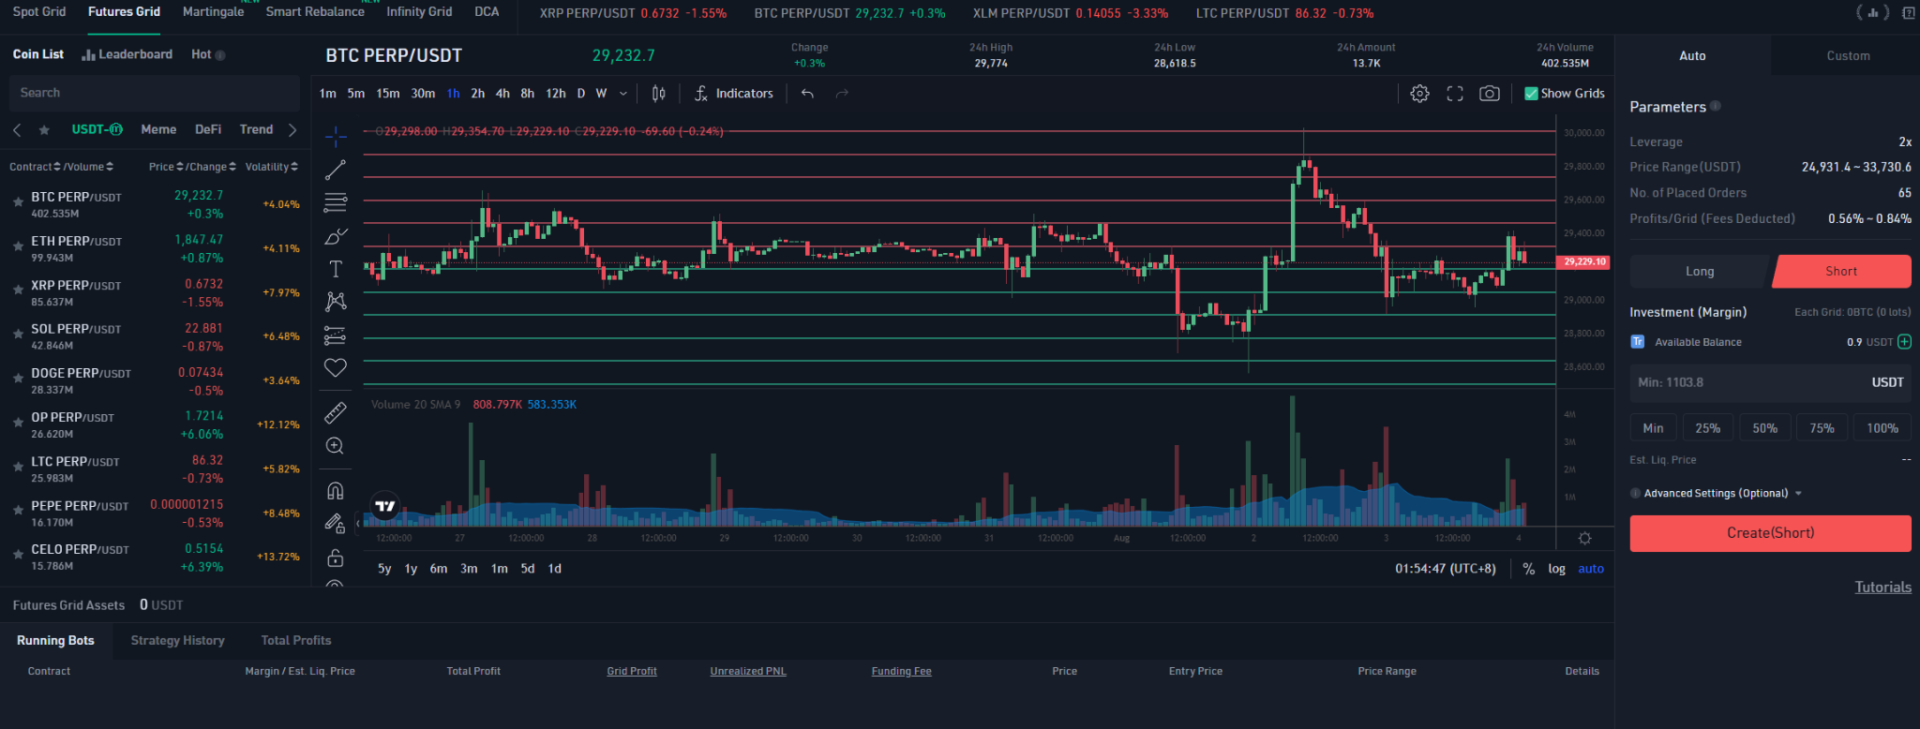Image resolution: width=1920 pixels, height=729 pixels.
Task: Favorite ETH PERP/USDT with star
Action: pos(18,246)
